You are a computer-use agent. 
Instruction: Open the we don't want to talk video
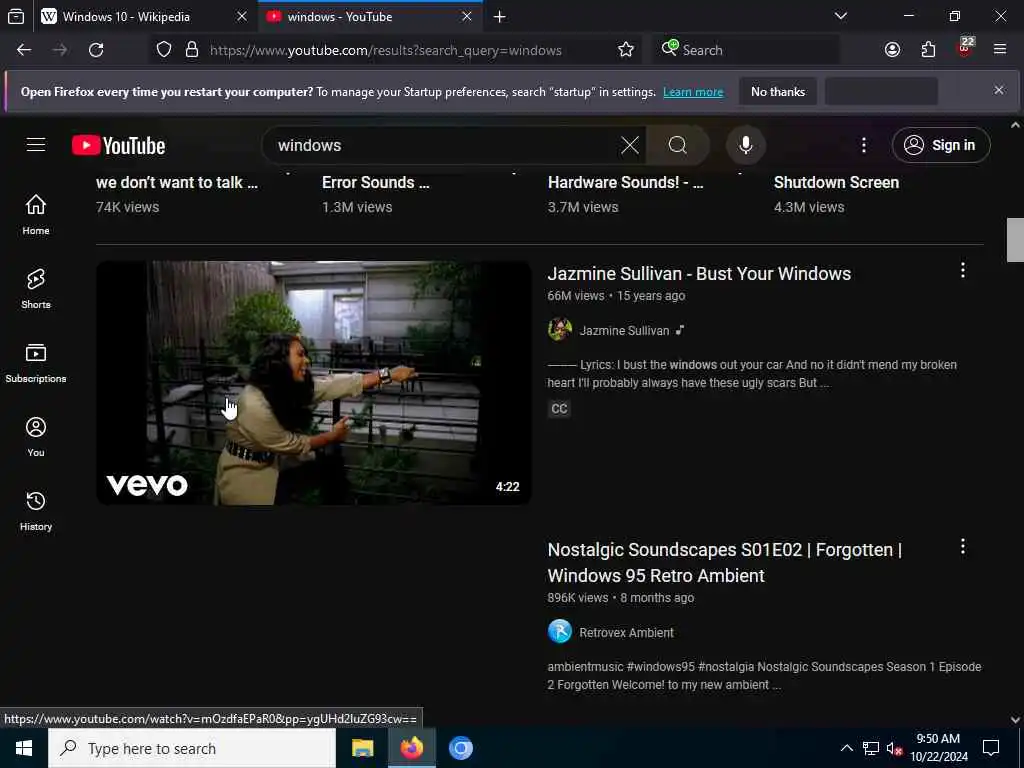[176, 182]
